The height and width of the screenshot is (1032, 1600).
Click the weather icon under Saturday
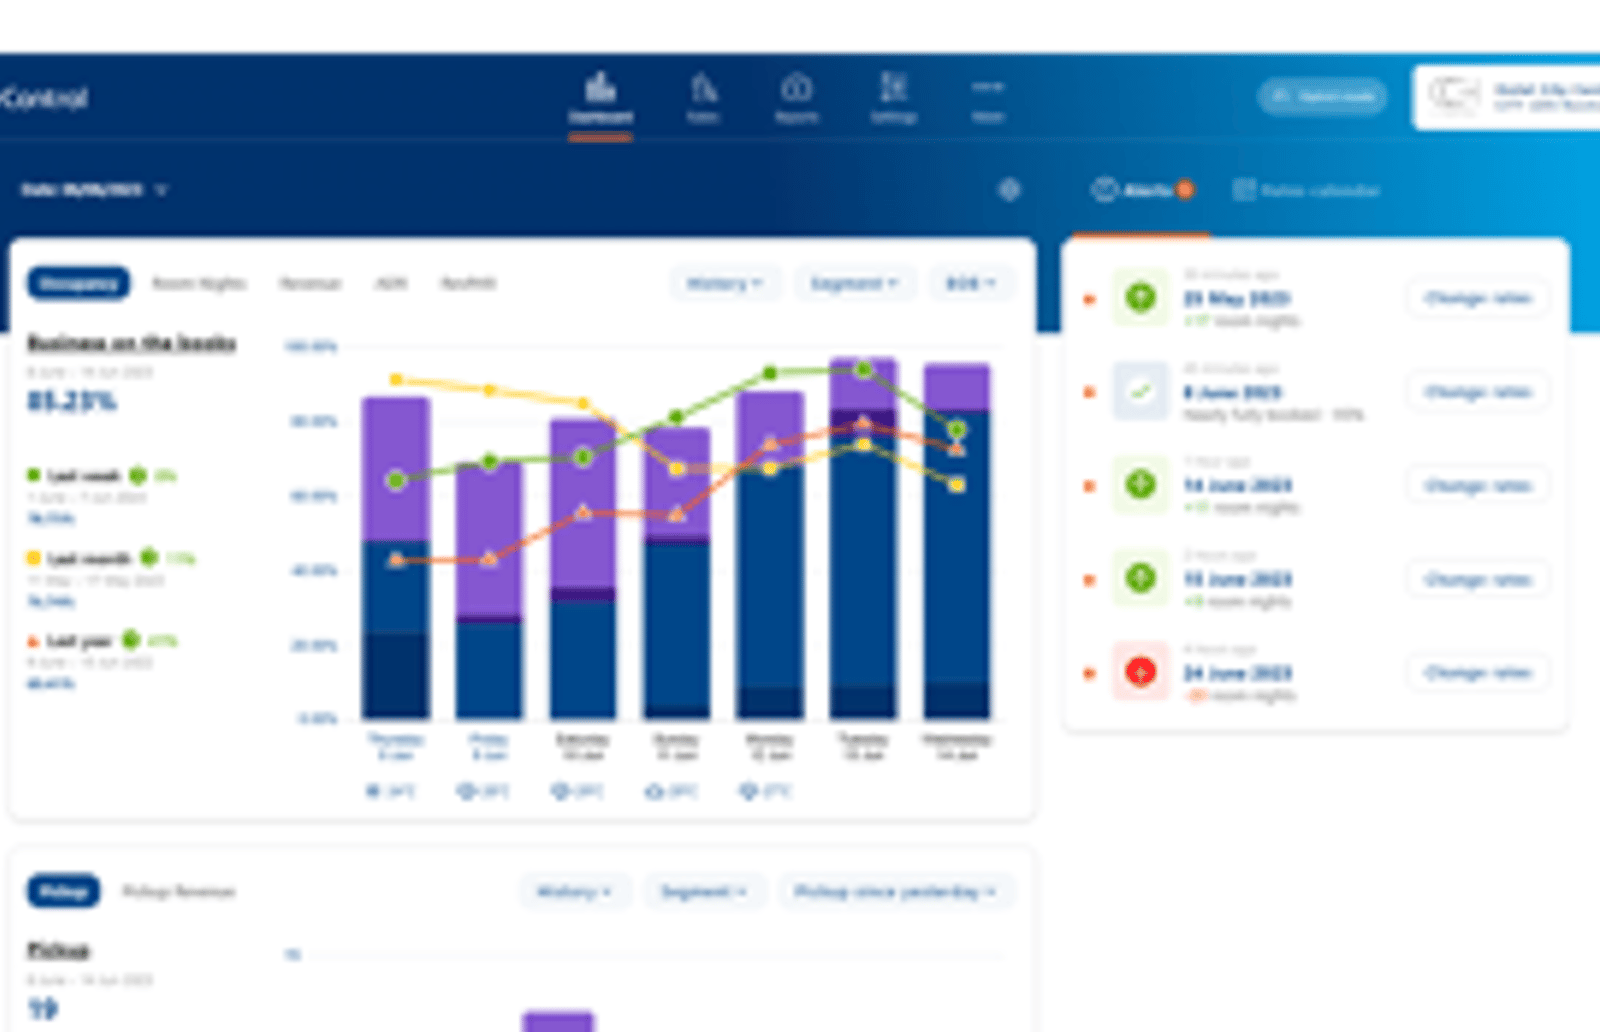pyautogui.click(x=561, y=791)
